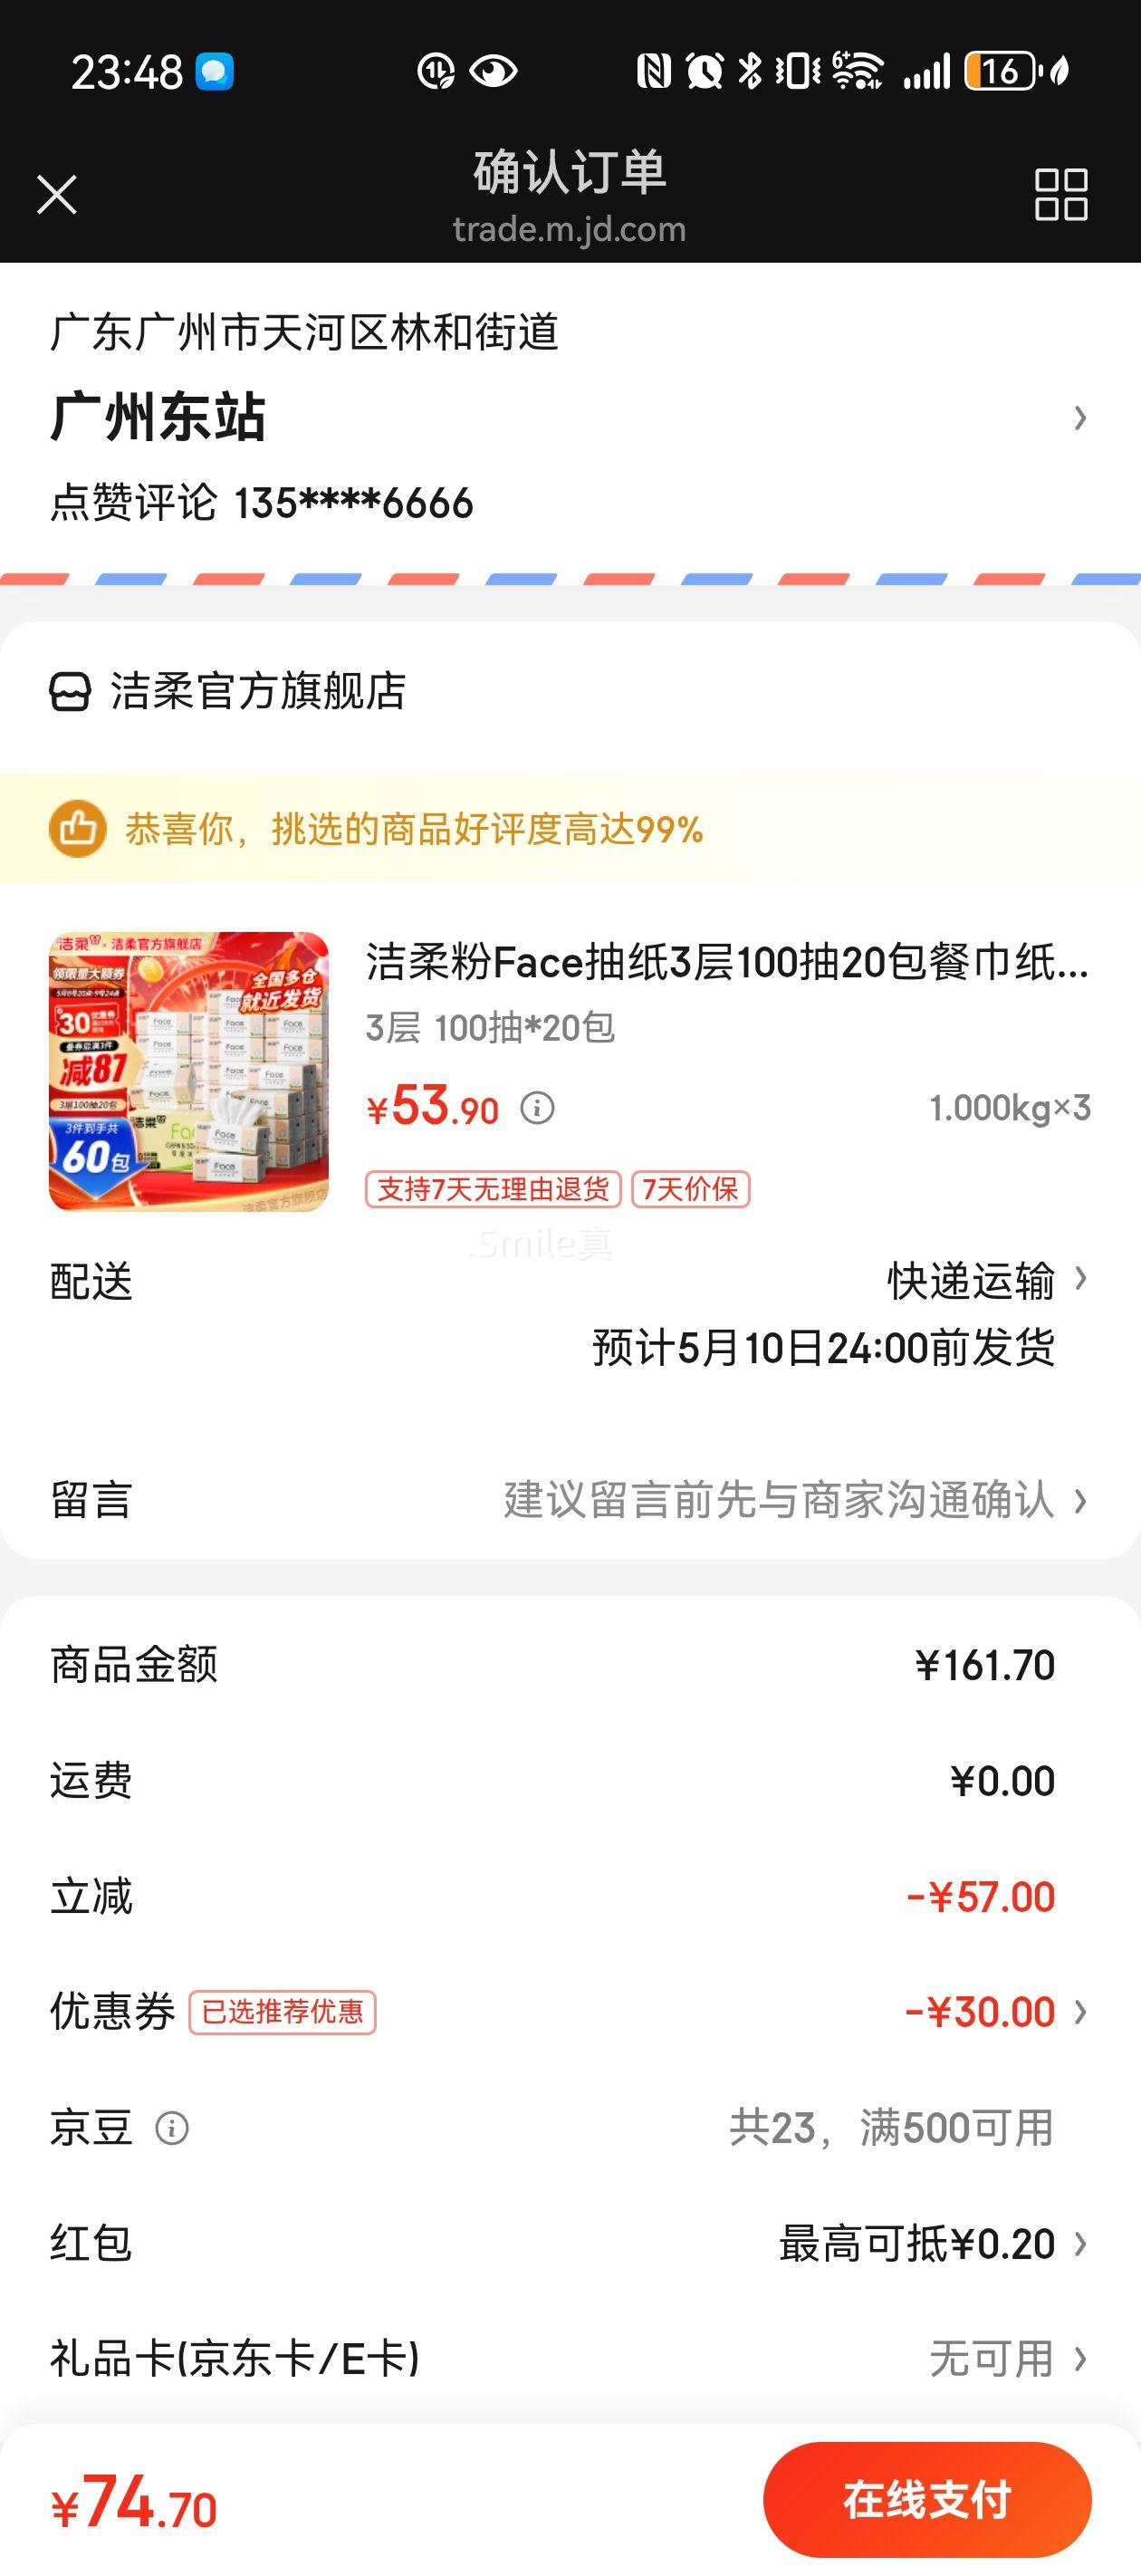Tap the price info icon beside ¥53.90
The width and height of the screenshot is (1141, 2576).
(x=537, y=1108)
